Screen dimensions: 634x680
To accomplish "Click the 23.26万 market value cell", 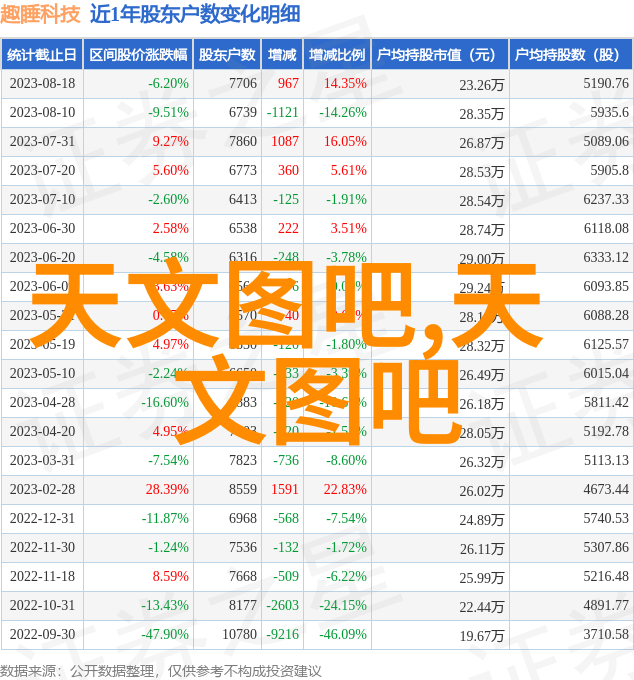I will (x=482, y=85).
